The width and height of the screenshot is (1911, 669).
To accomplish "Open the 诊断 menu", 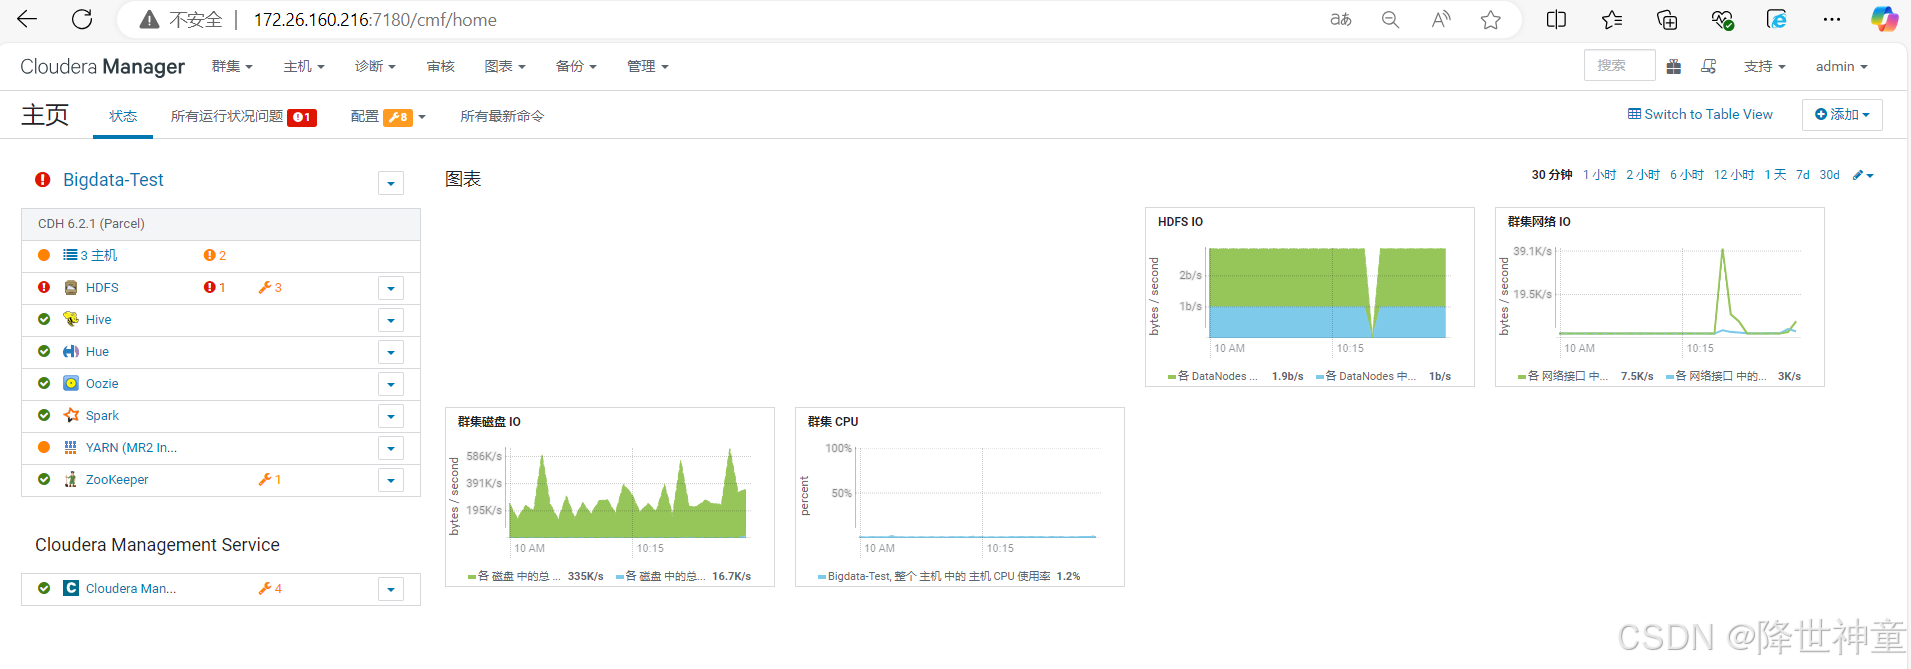I will click(375, 66).
